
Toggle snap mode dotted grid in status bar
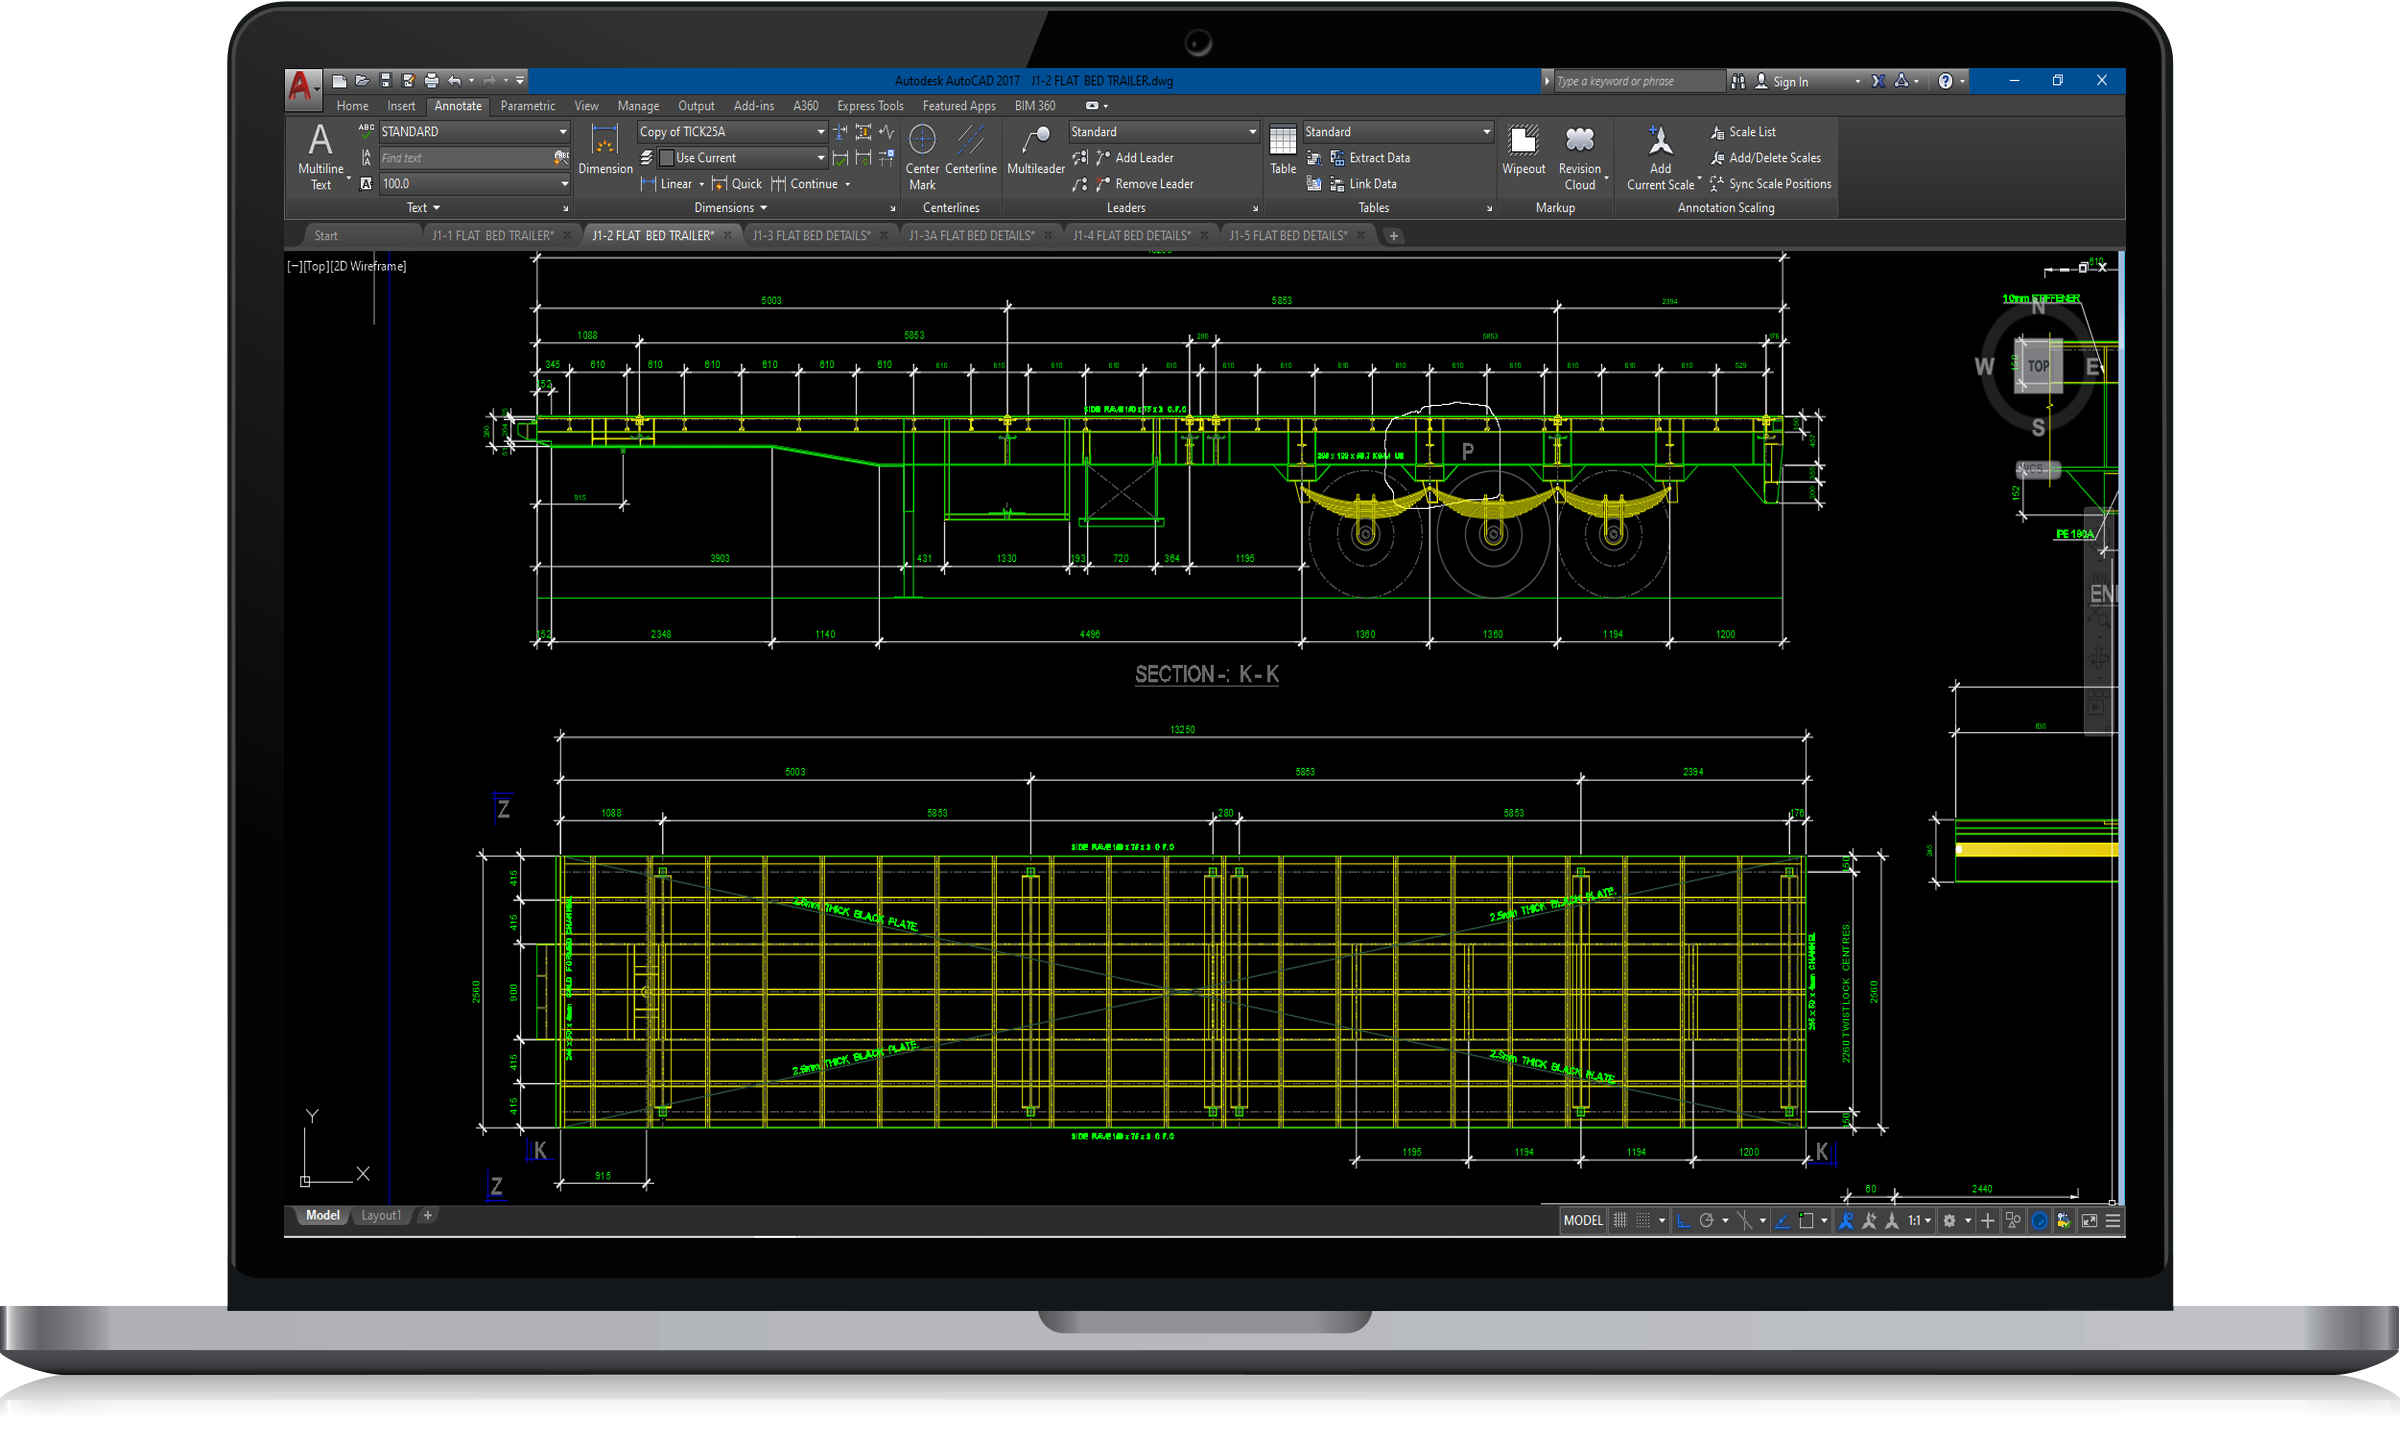pyautogui.click(x=1643, y=1220)
